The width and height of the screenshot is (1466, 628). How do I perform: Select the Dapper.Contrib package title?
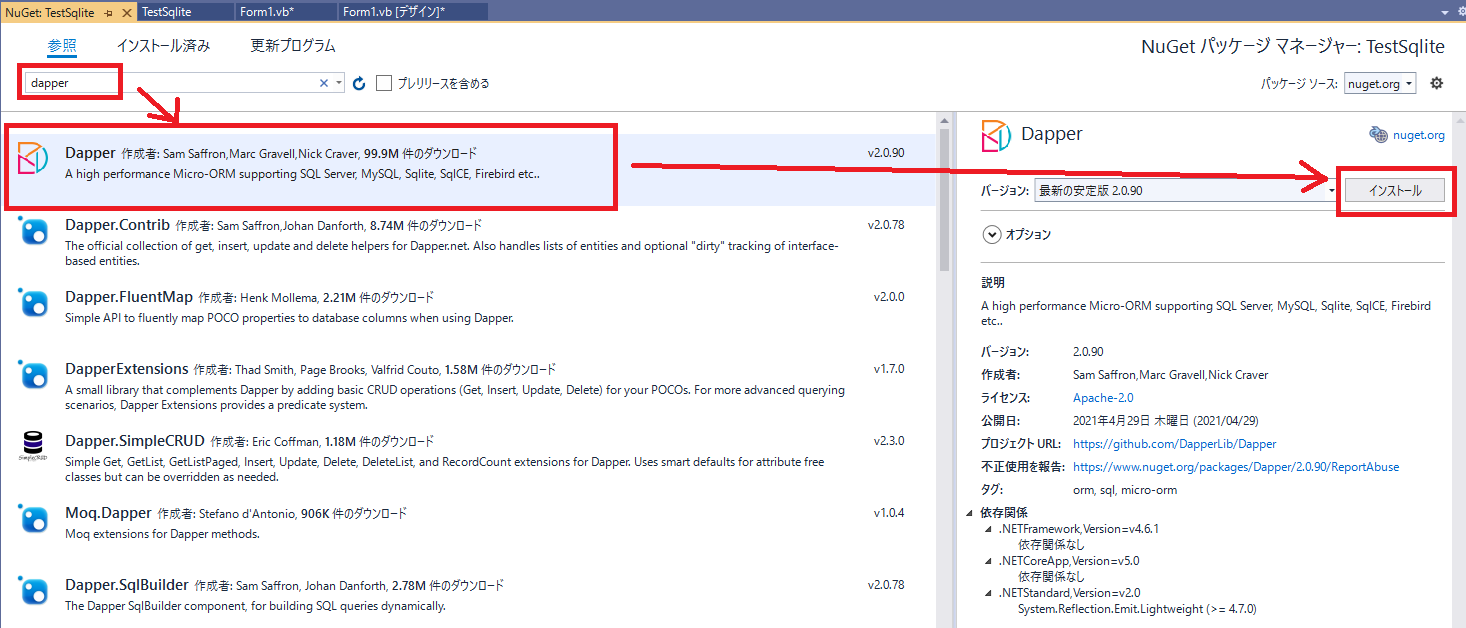click(x=118, y=225)
